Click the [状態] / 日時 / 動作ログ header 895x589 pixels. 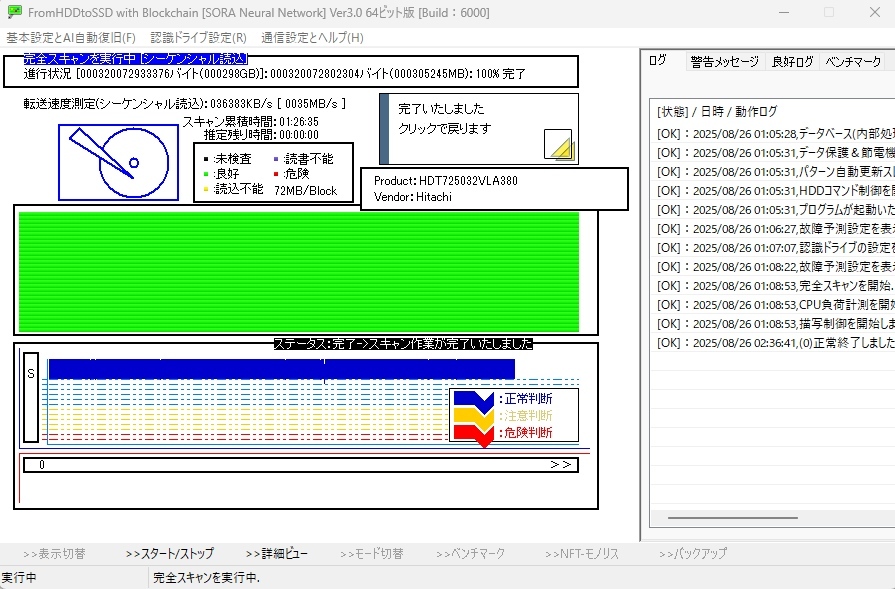coord(717,111)
